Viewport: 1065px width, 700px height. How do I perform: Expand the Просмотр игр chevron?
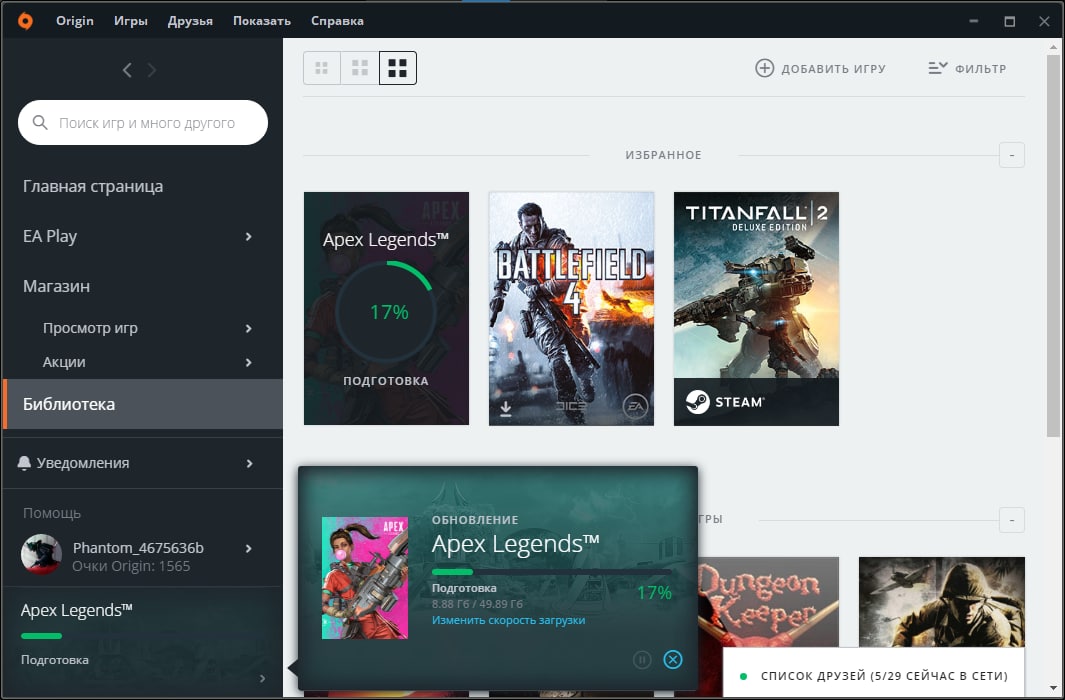coord(249,329)
